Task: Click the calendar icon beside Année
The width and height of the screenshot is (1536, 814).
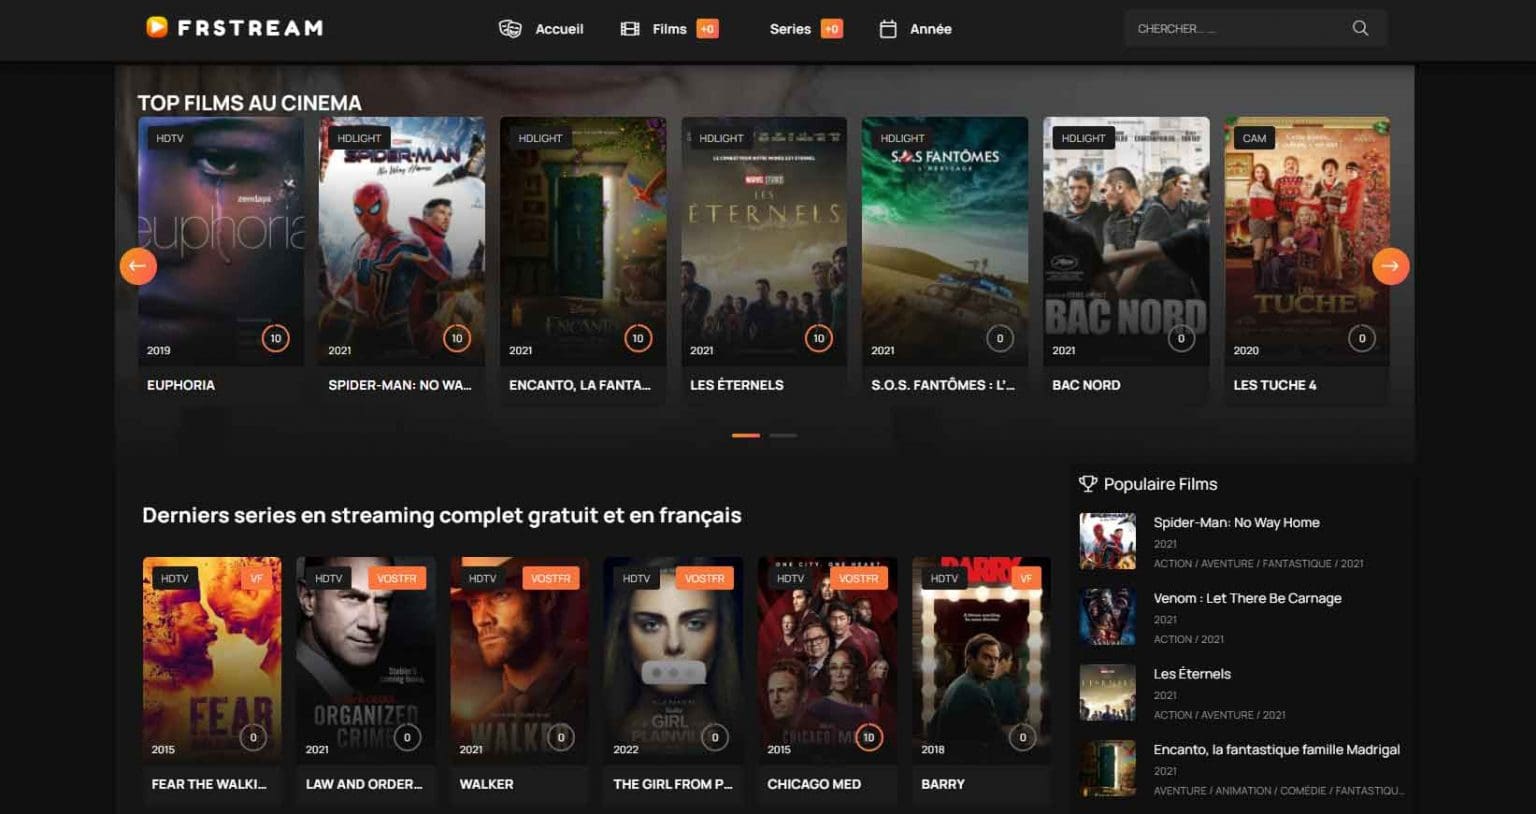Action: tap(888, 29)
